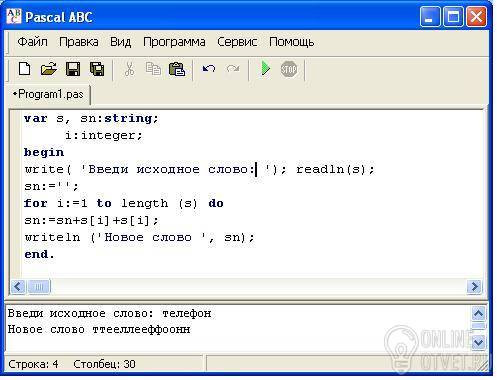Click the 'end.' code line
Screen dimensions: 497x380
click(x=39, y=254)
